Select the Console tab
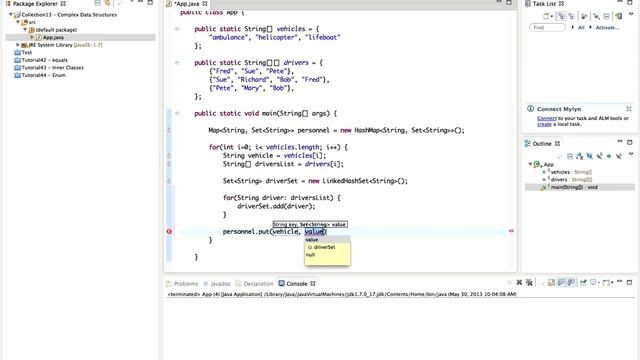 [297, 284]
